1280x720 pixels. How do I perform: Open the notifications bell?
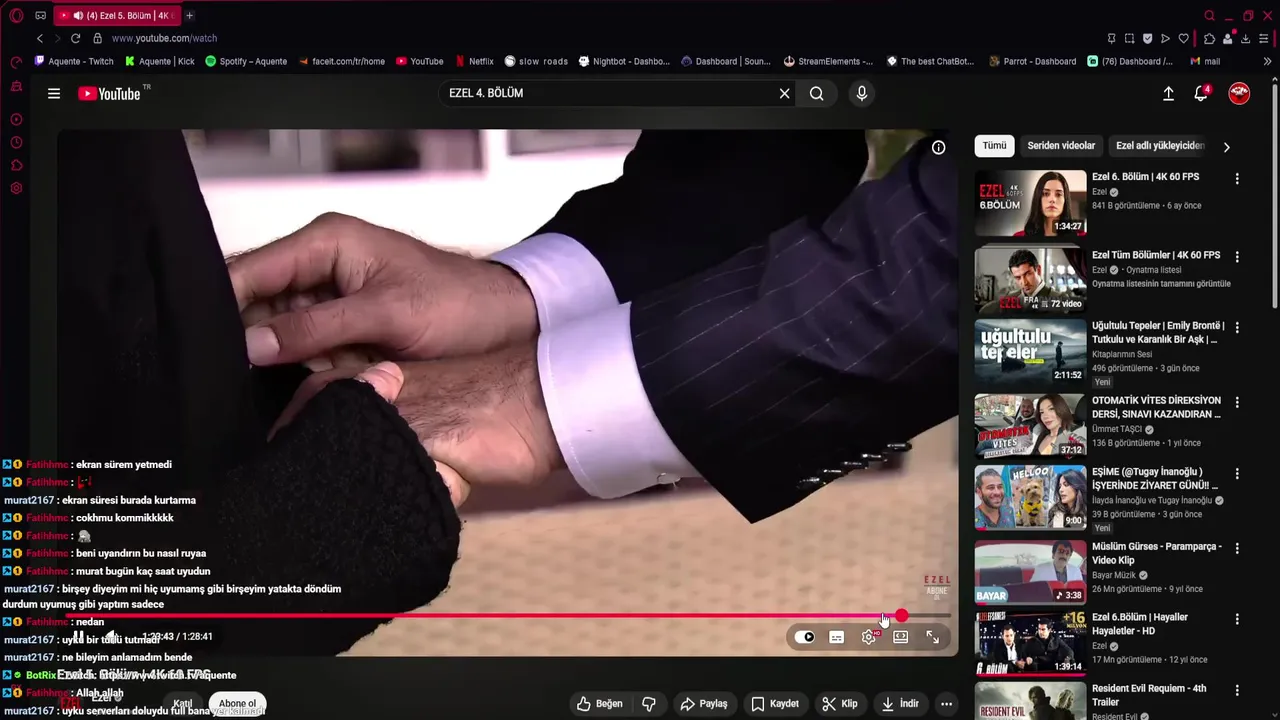[x=1201, y=93]
